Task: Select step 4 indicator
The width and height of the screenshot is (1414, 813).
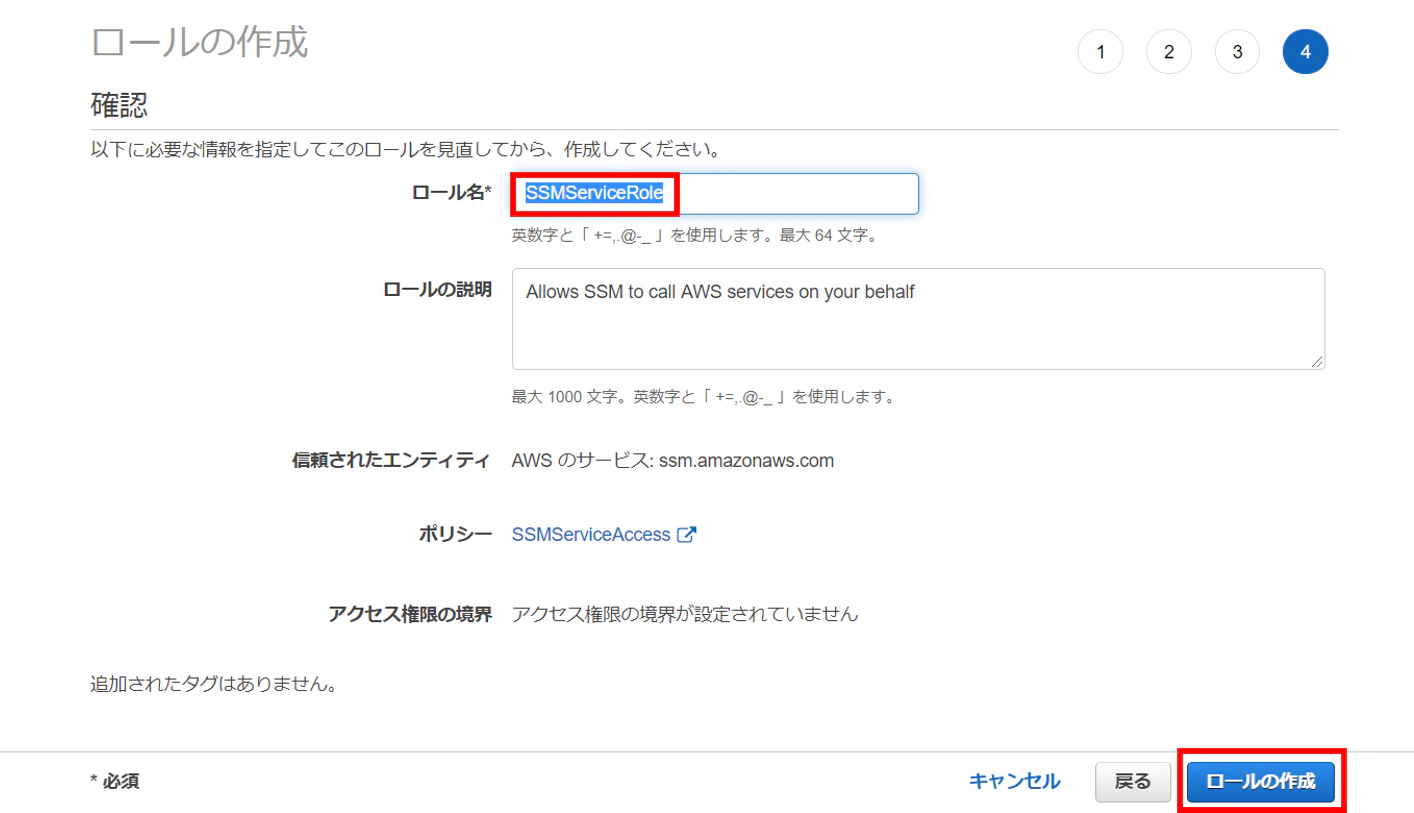Action: [1305, 52]
